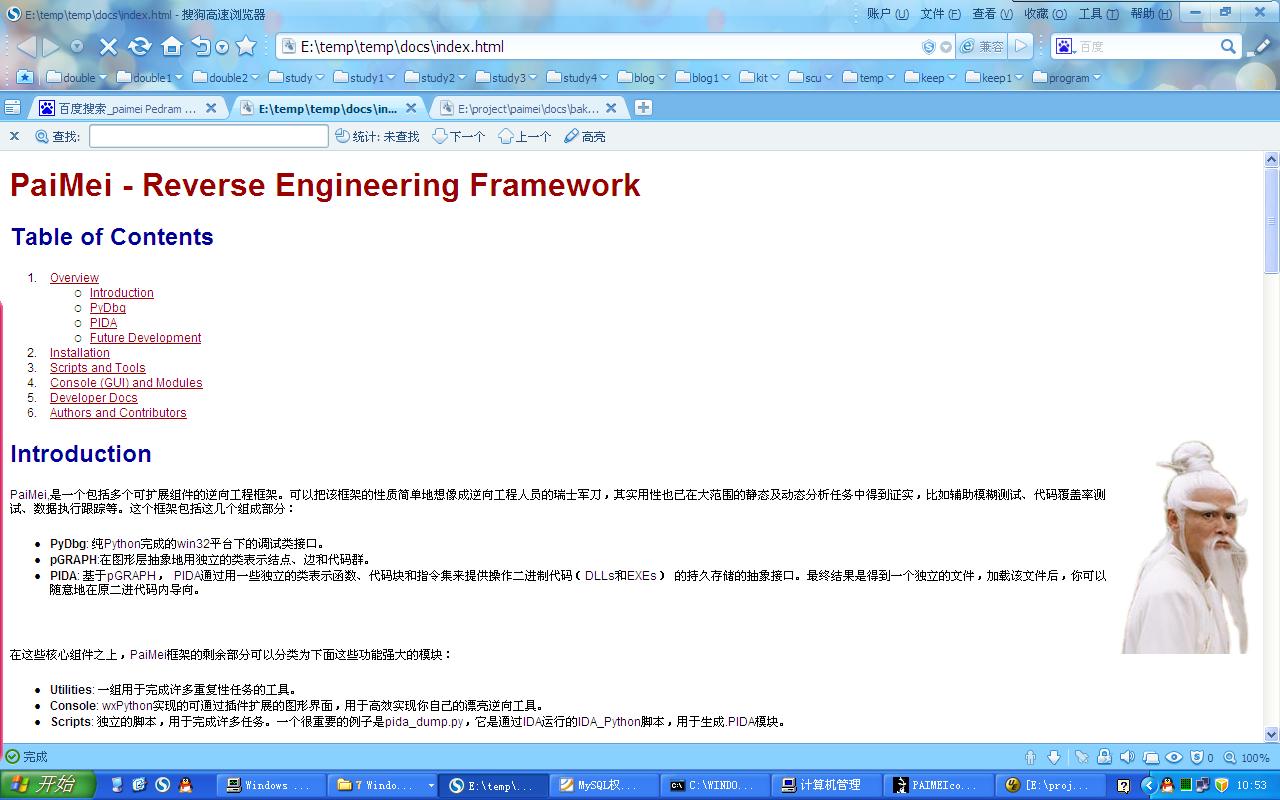Expand the program bookmark folder
Screen dimensions: 1280x800
[1067, 77]
